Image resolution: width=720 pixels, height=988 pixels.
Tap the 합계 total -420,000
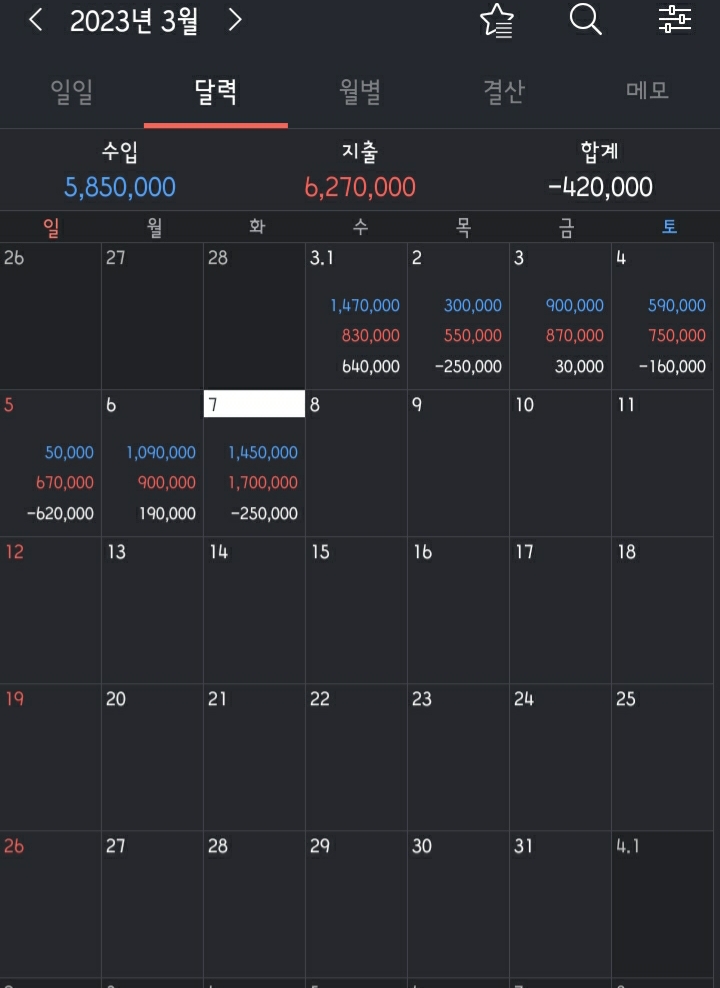(600, 187)
